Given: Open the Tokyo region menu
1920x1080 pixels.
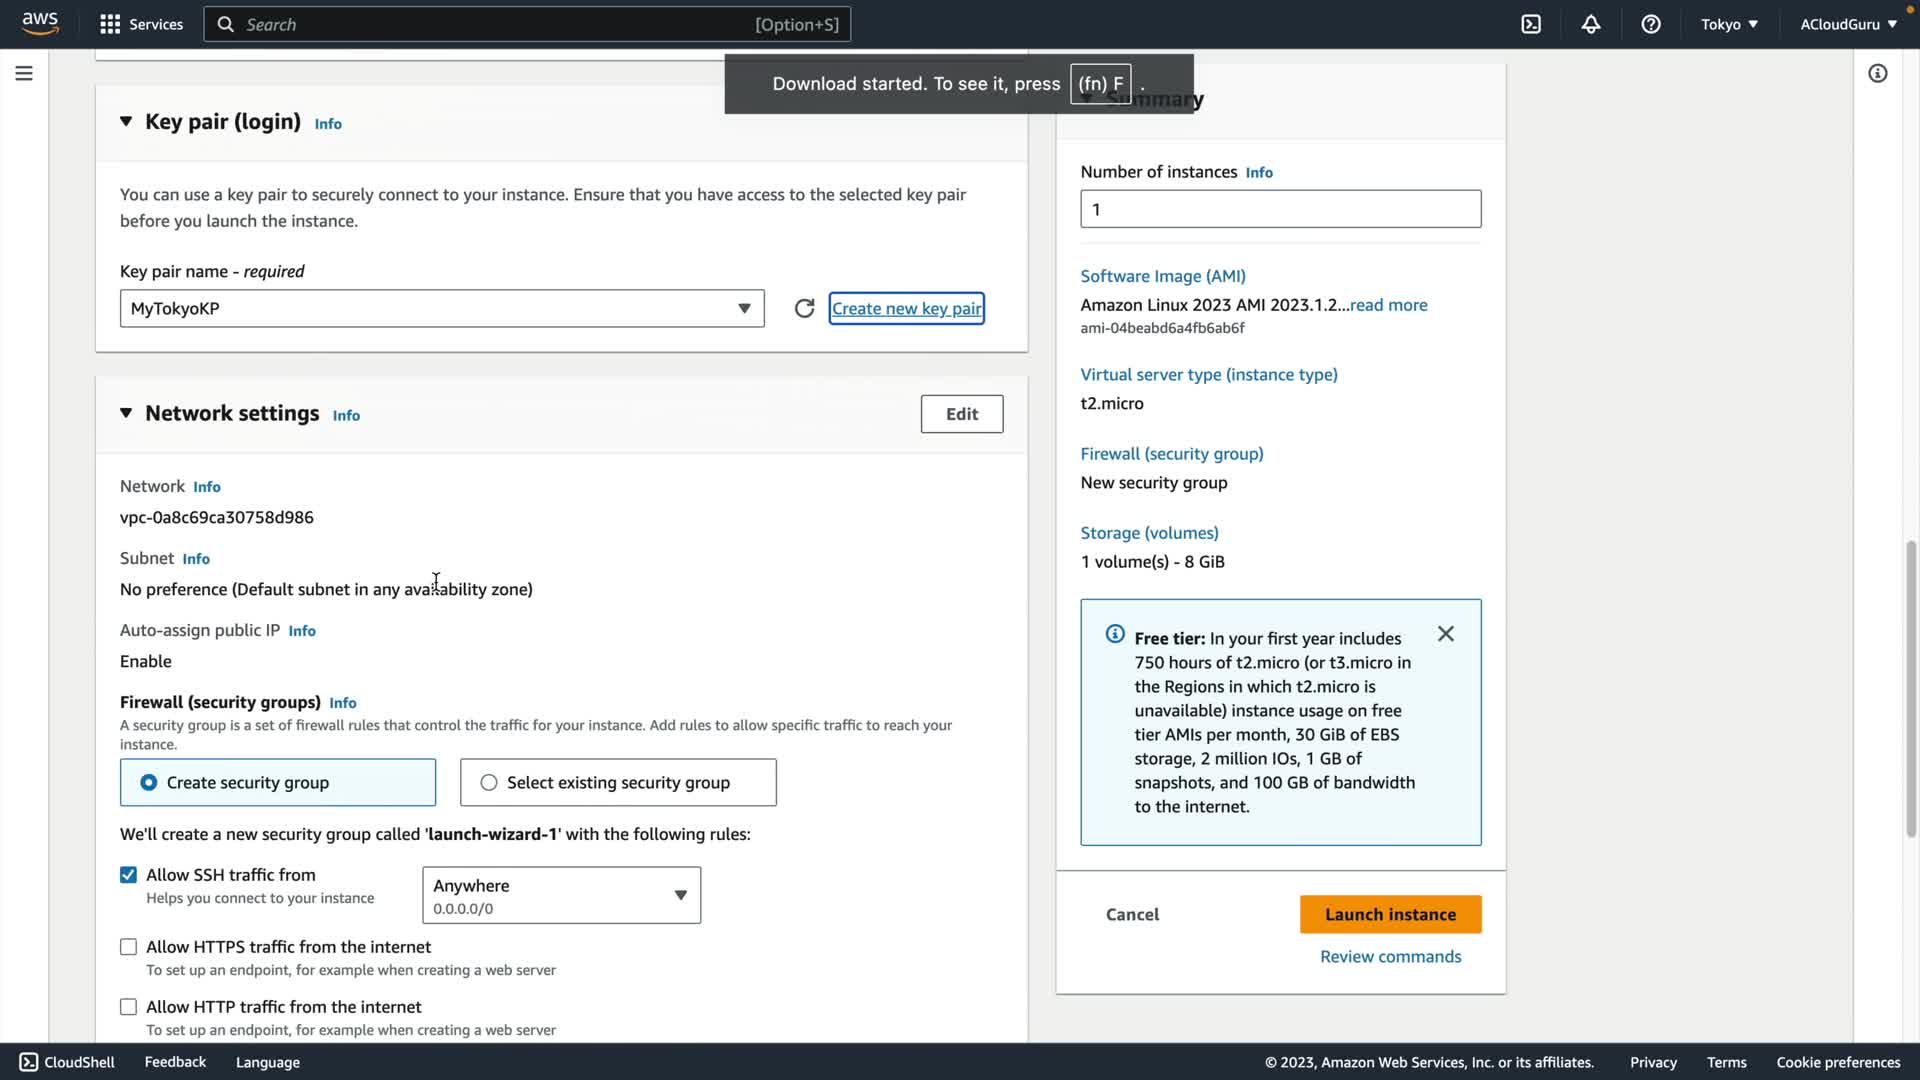Looking at the screenshot, I should (x=1729, y=24).
